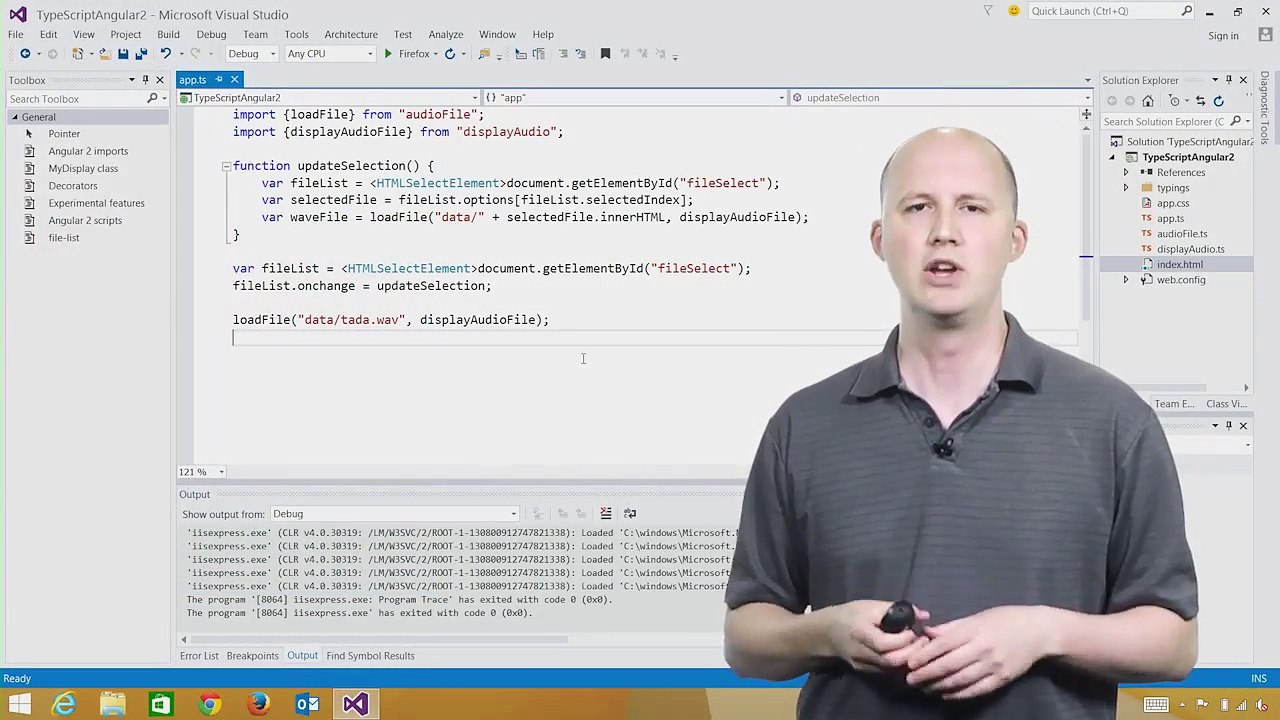Collapse the updateSelection function outline
Image resolution: width=1280 pixels, height=720 pixels.
pyautogui.click(x=226, y=166)
